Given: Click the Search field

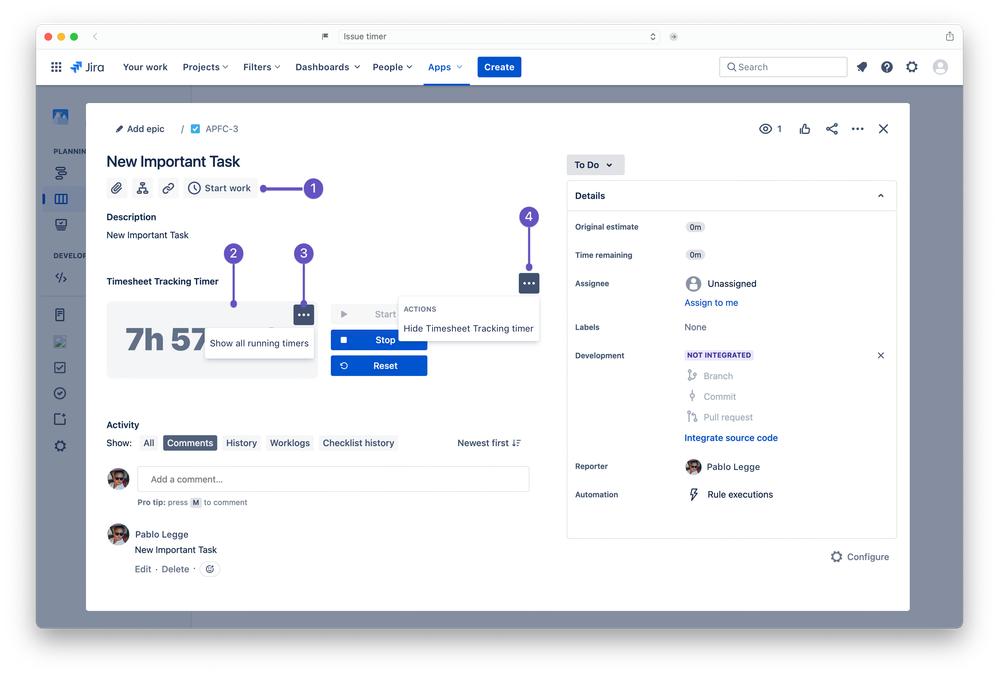Looking at the screenshot, I should click(x=783, y=67).
